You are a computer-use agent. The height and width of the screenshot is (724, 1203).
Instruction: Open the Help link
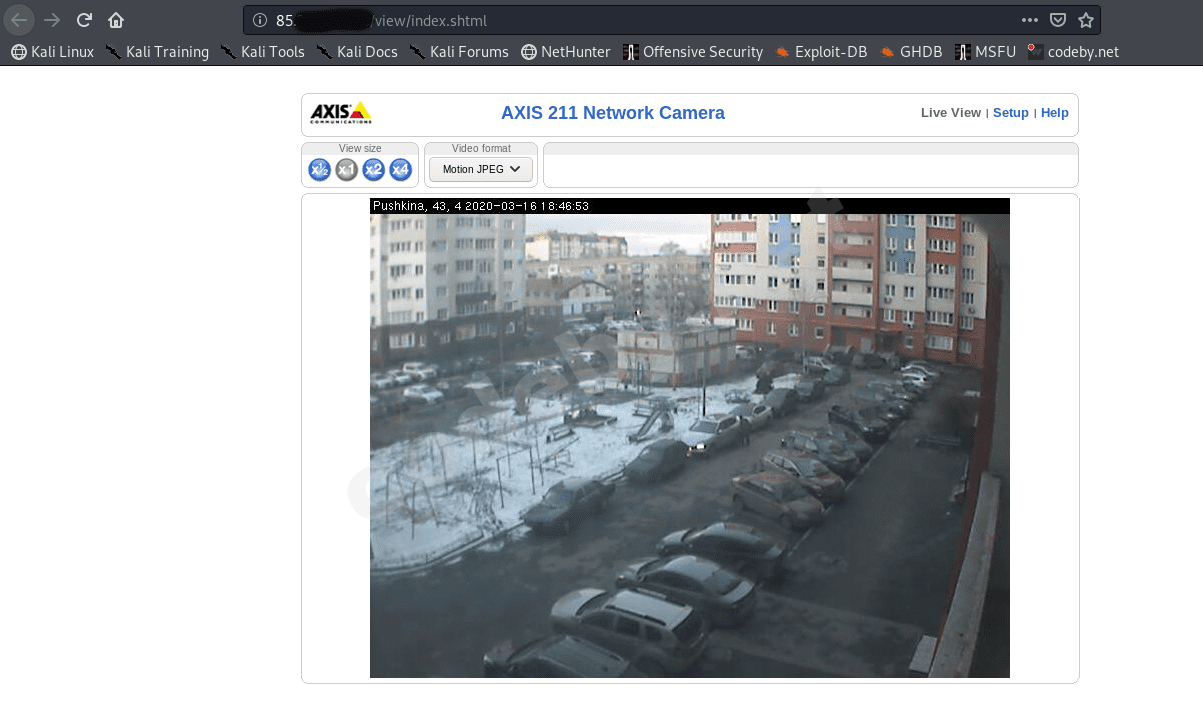pos(1054,113)
